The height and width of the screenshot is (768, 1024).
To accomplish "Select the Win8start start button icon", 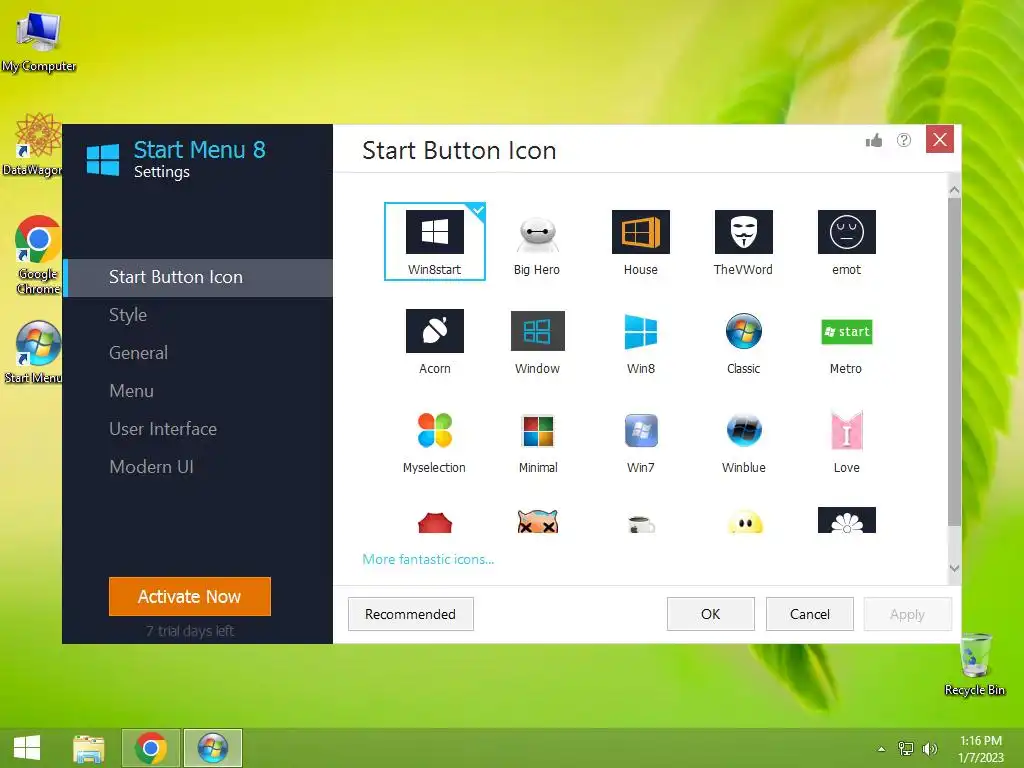I will click(434, 241).
